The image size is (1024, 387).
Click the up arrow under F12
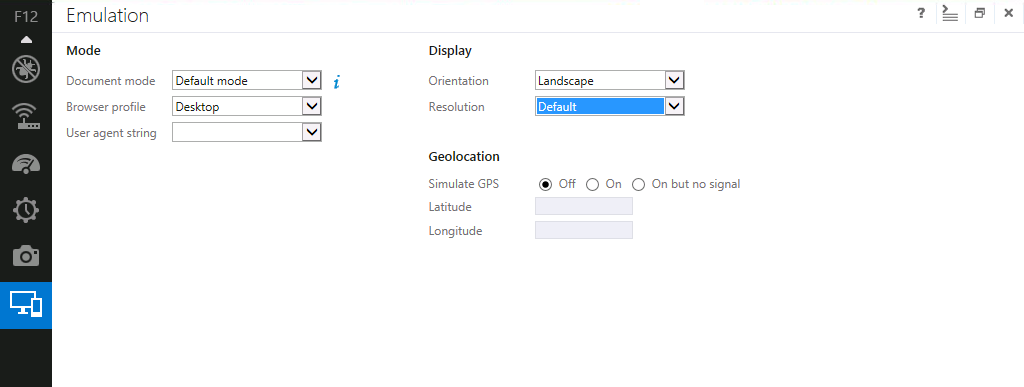click(26, 40)
